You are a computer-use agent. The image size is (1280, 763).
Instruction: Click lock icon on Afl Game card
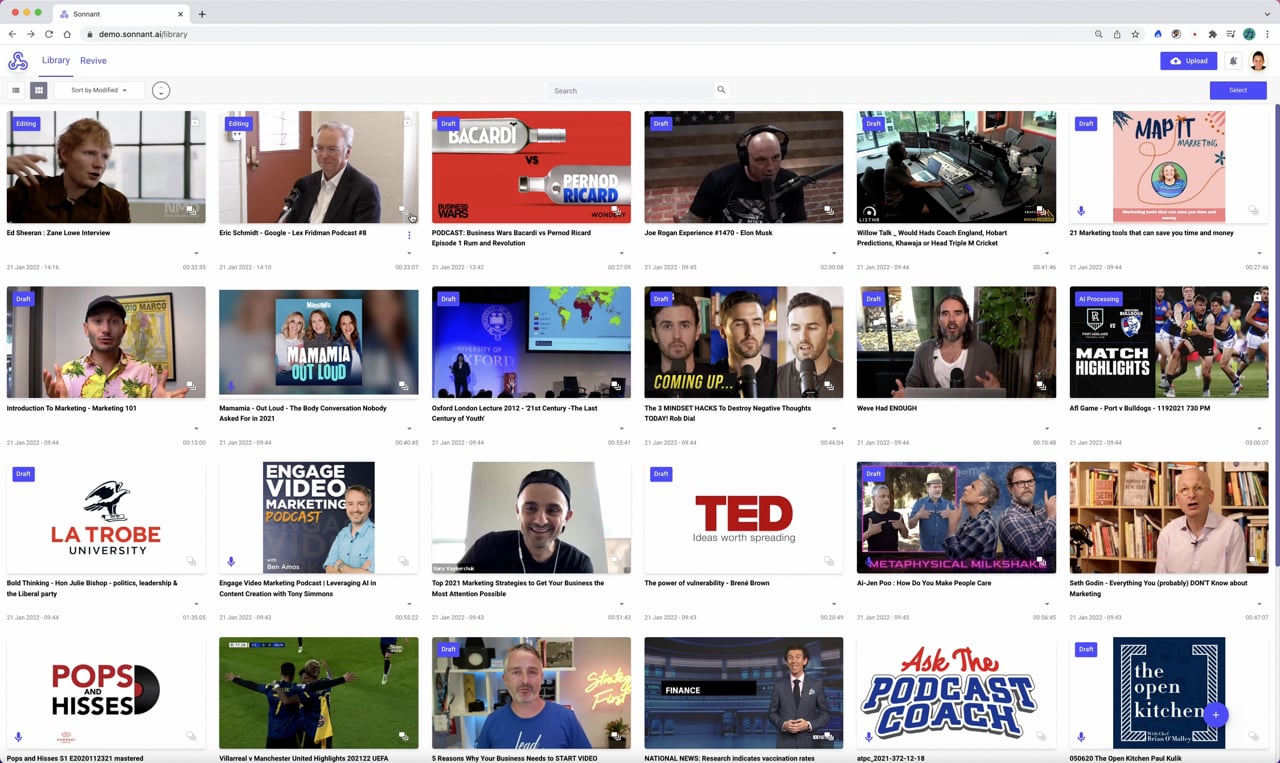coord(1257,297)
